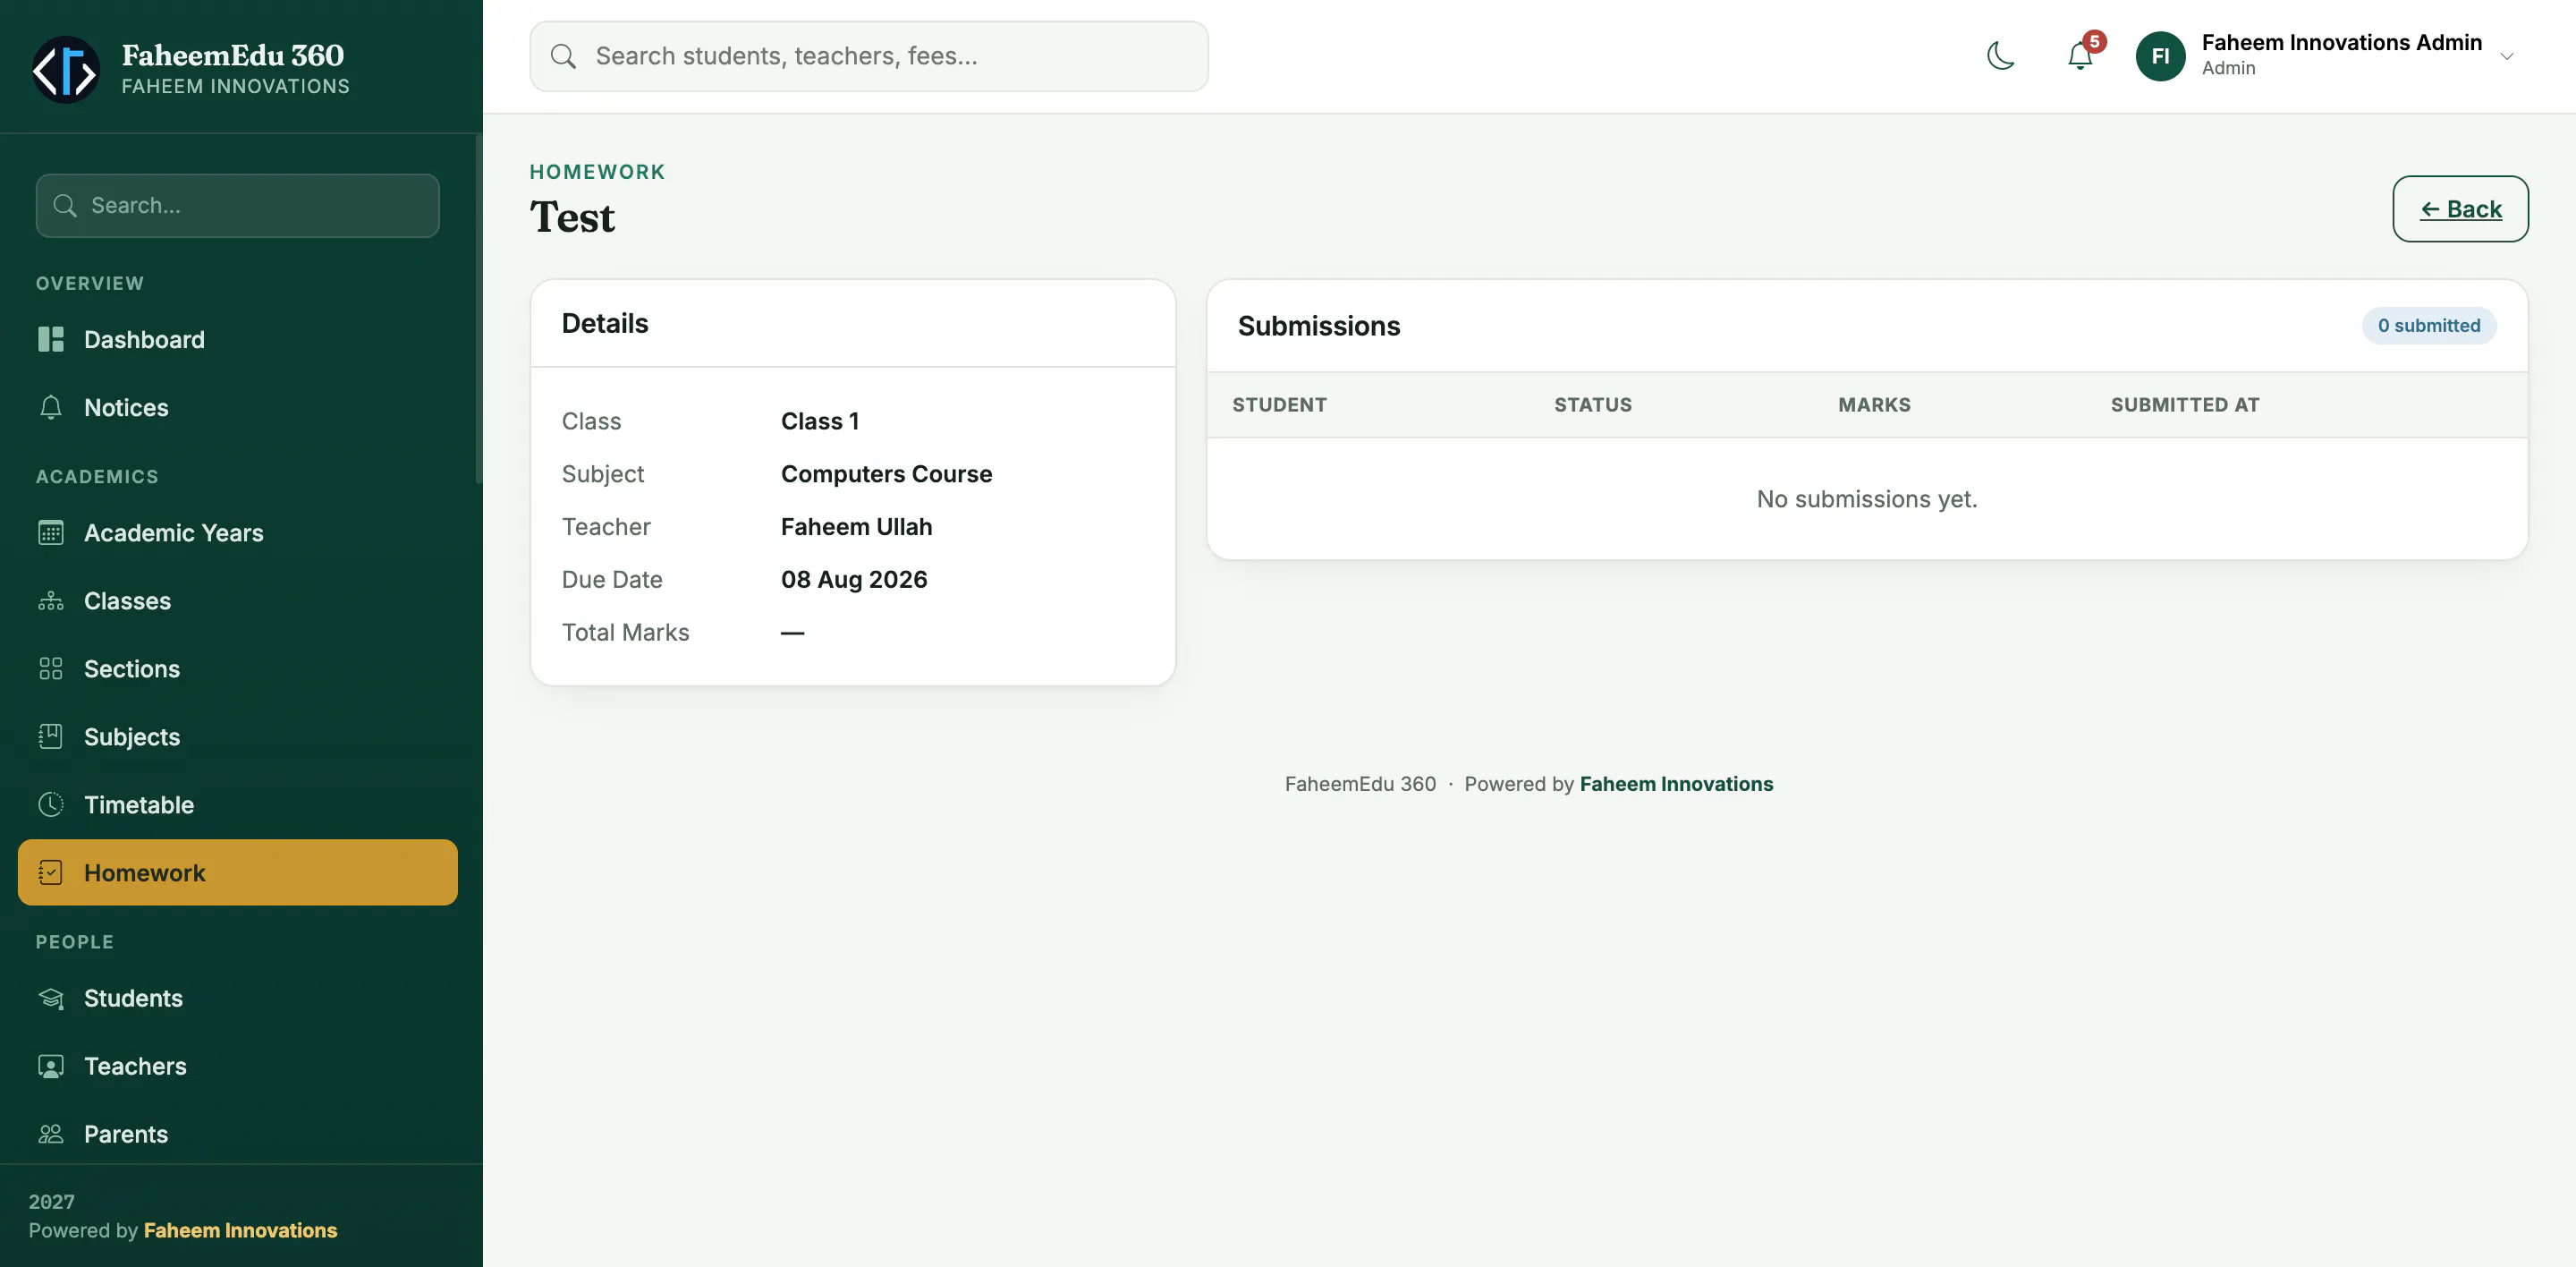This screenshot has width=2576, height=1267.
Task: Click the 0 submitted badge
Action: point(2428,325)
